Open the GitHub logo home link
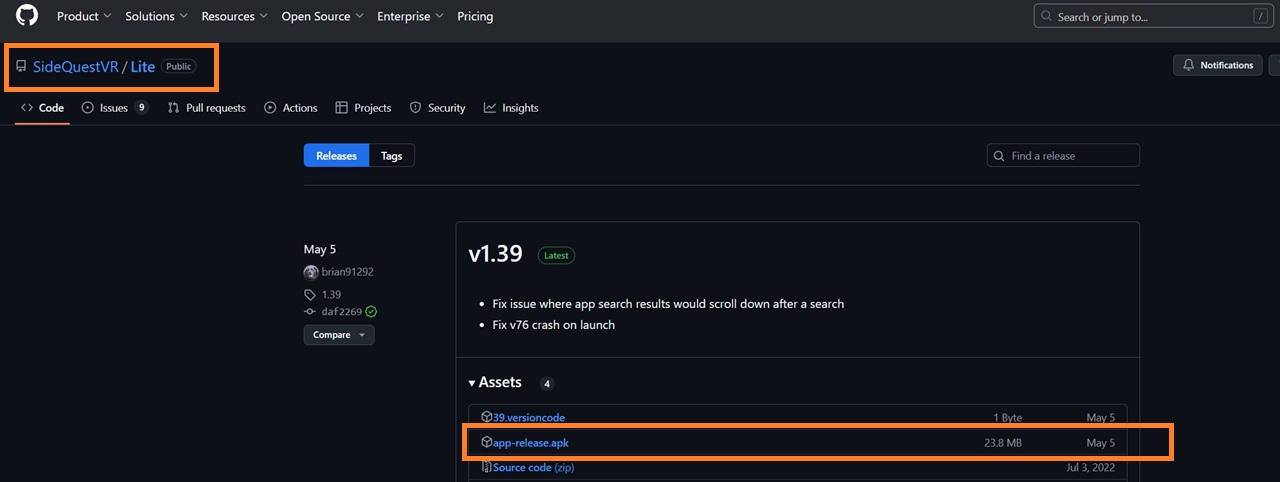This screenshot has height=482, width=1280. click(x=27, y=16)
